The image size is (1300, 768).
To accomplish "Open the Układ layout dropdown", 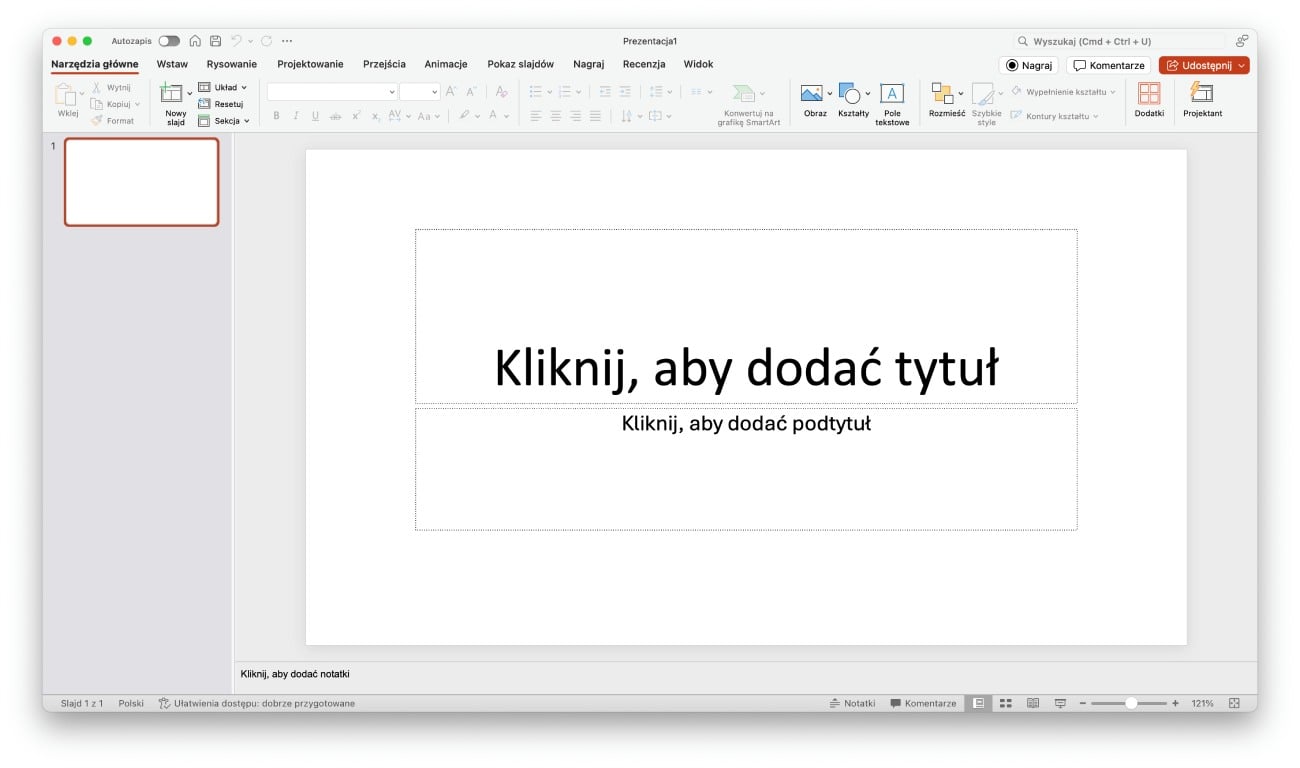I will [x=222, y=87].
